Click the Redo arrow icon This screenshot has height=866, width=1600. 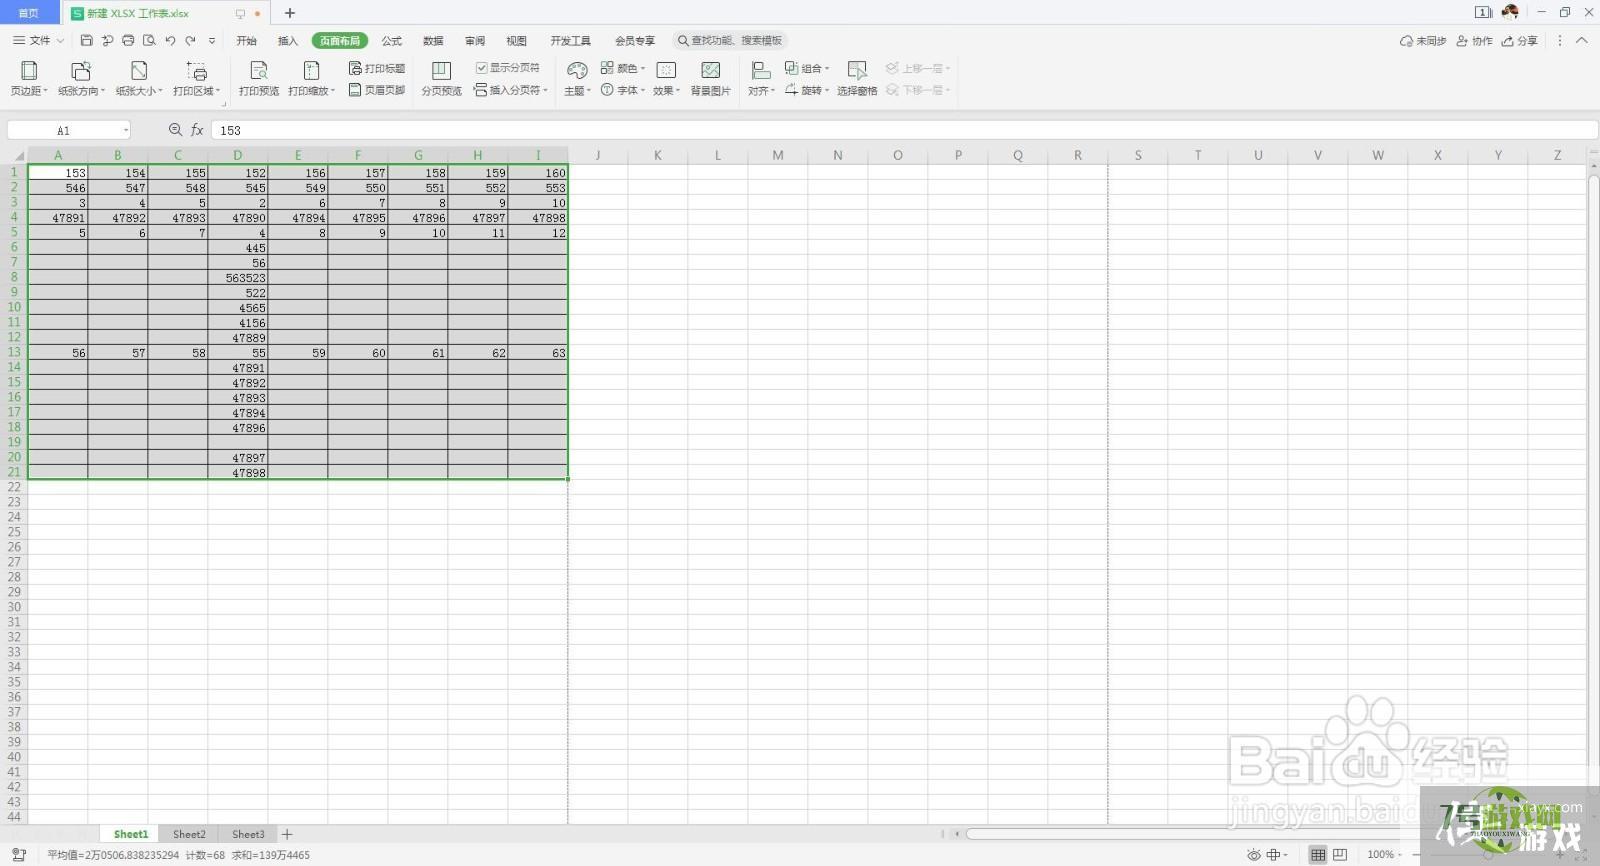[190, 41]
